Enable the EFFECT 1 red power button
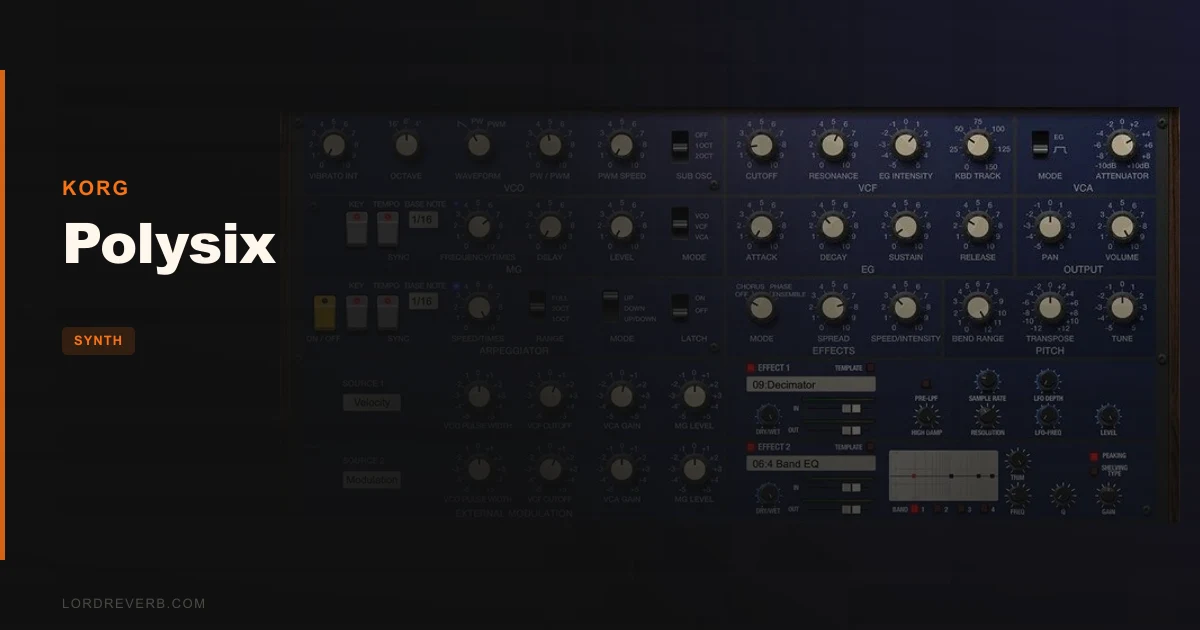 coord(751,368)
